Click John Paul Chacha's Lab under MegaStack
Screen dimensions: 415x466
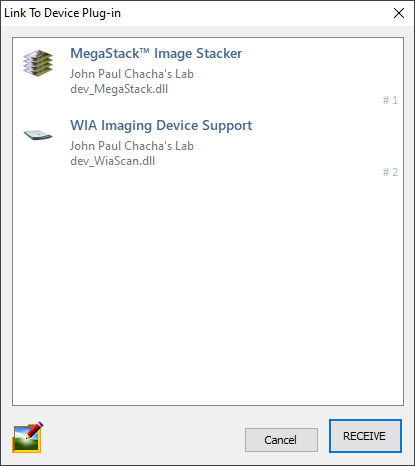[x=132, y=74]
